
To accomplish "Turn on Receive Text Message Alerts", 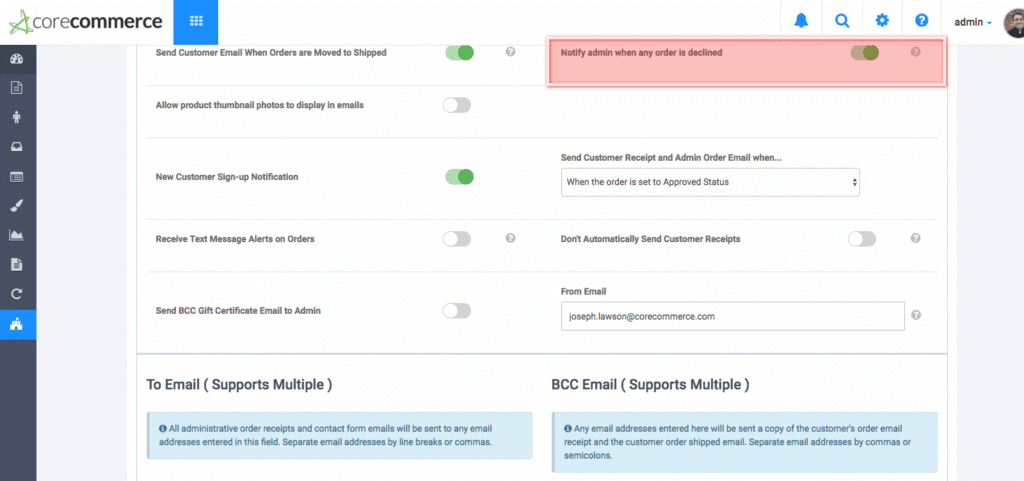I will pyautogui.click(x=456, y=239).
